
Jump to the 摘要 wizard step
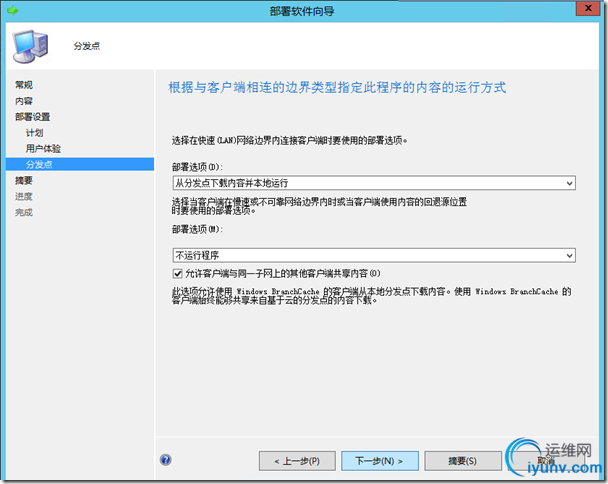pyautogui.click(x=24, y=181)
